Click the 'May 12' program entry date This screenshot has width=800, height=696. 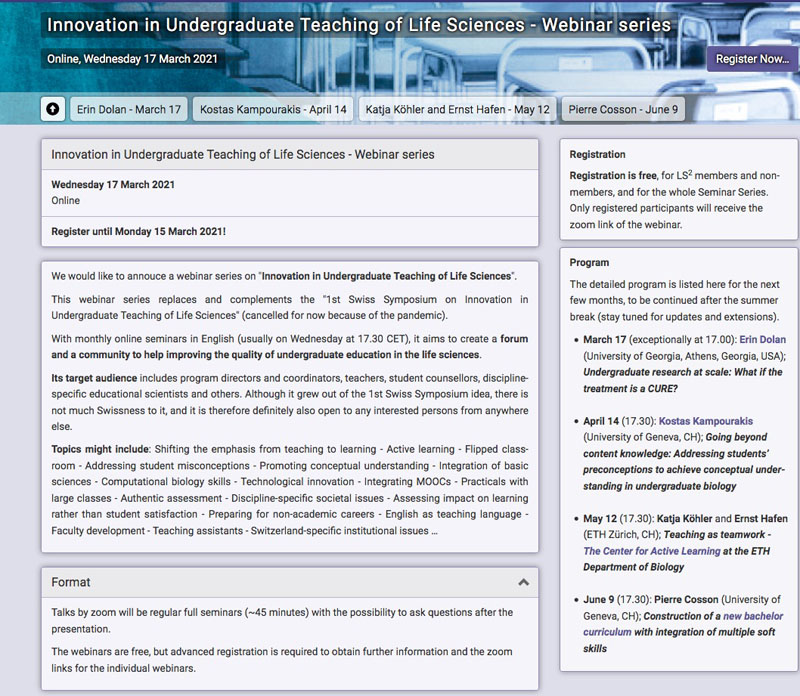[x=599, y=518]
